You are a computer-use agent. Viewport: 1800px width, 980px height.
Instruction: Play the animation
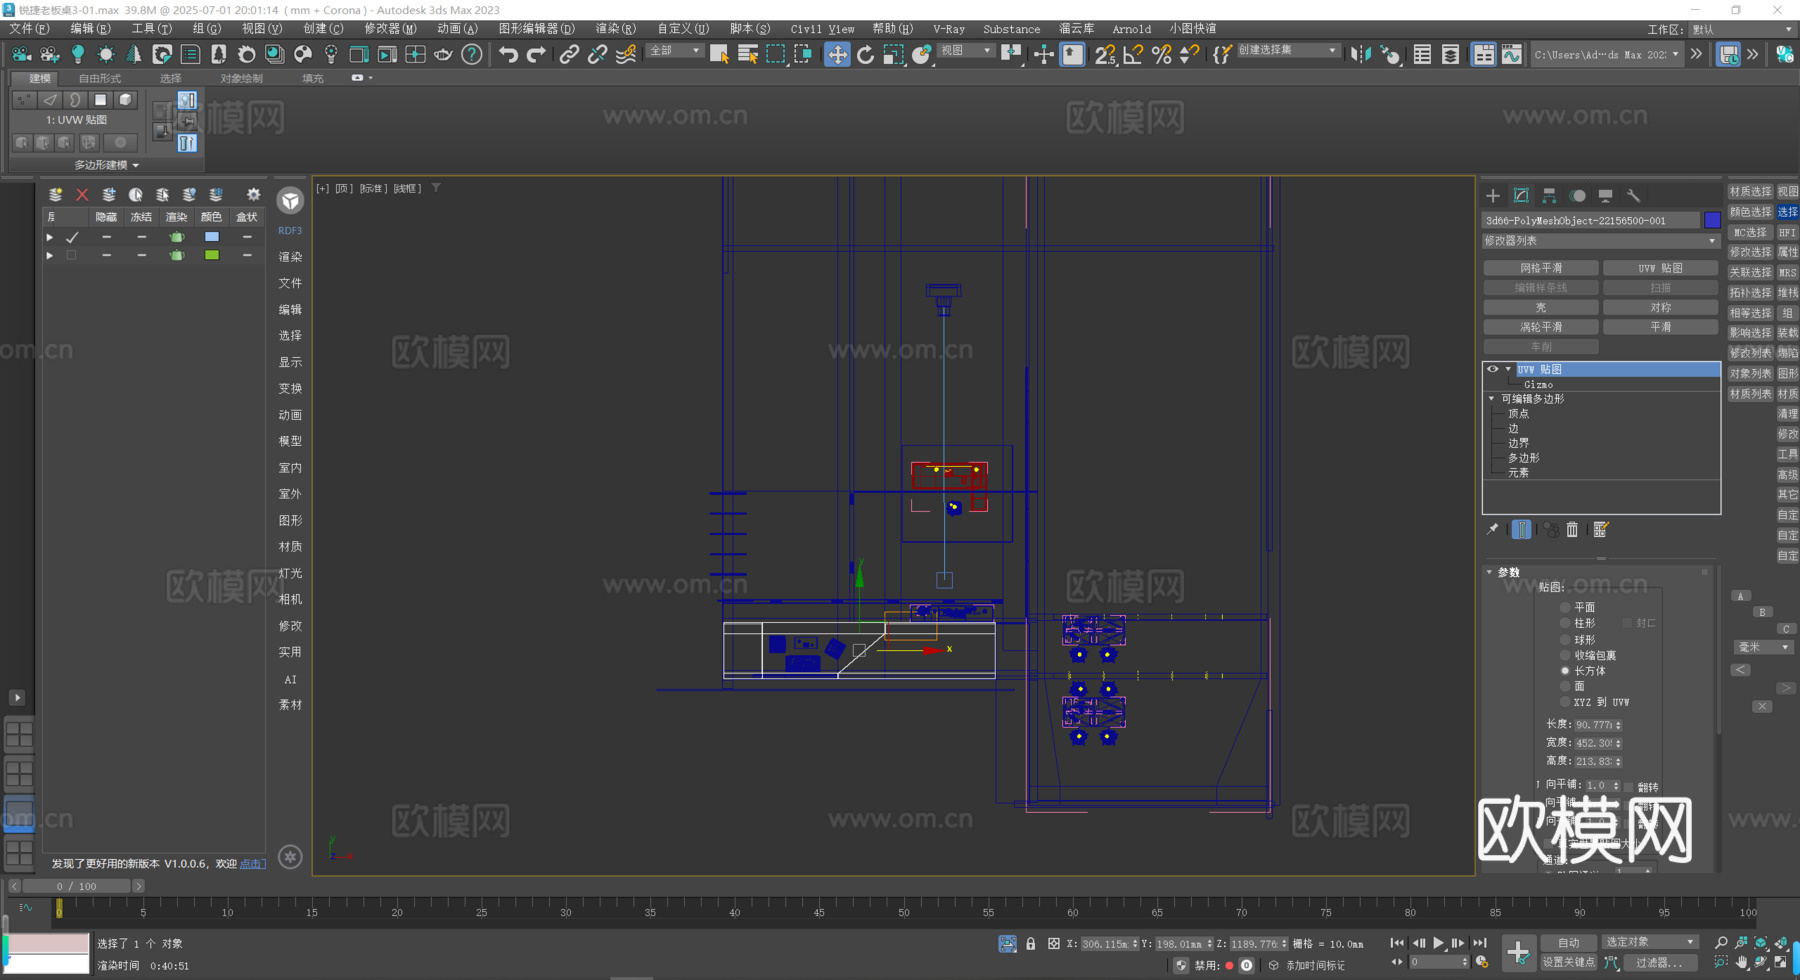pyautogui.click(x=1438, y=943)
